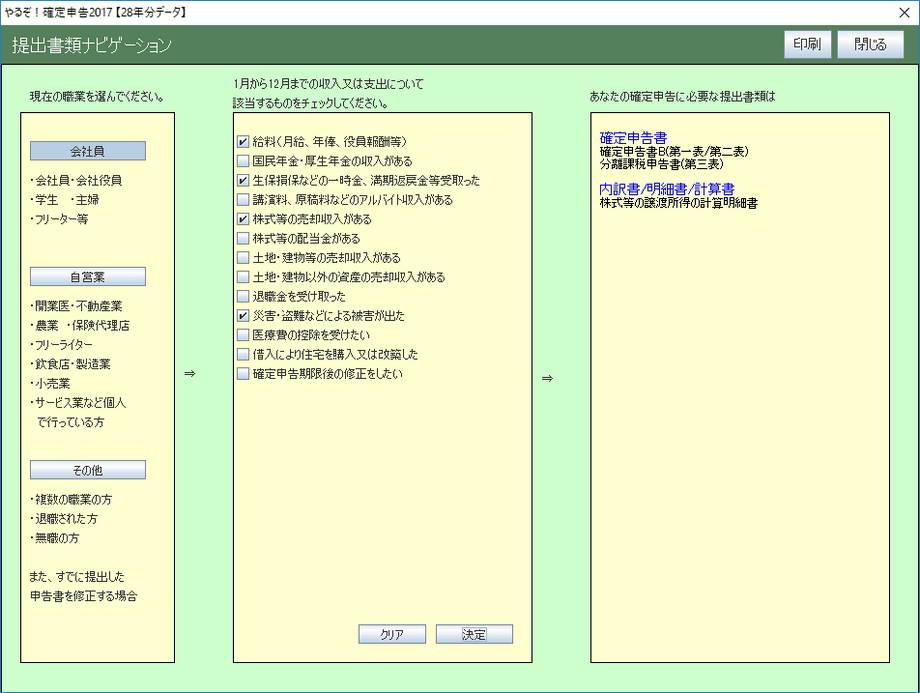
Task: Close the window with the title bar X
Action: click(904, 13)
